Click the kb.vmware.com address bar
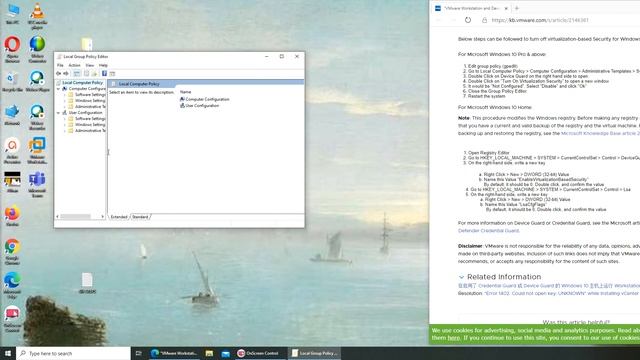Viewport: 640px width, 360px height. 540,20
